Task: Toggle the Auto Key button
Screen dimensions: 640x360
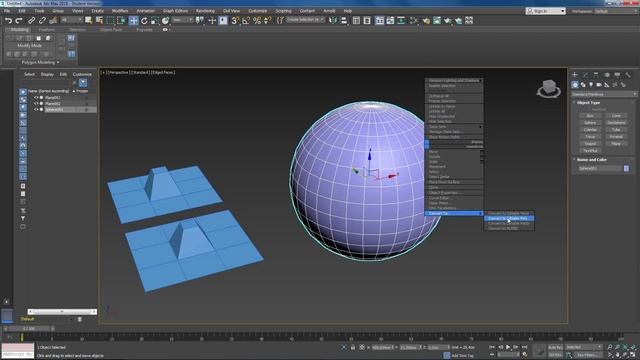Action: [x=555, y=347]
